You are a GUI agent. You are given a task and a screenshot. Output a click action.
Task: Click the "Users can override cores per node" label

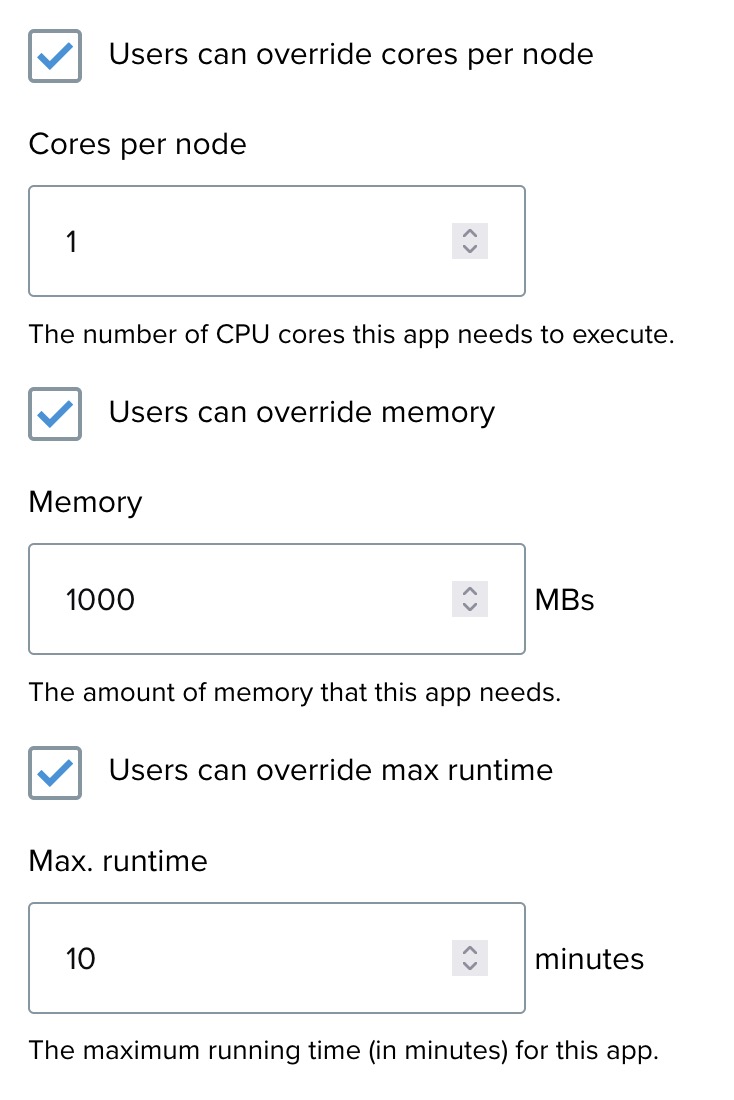click(x=351, y=54)
